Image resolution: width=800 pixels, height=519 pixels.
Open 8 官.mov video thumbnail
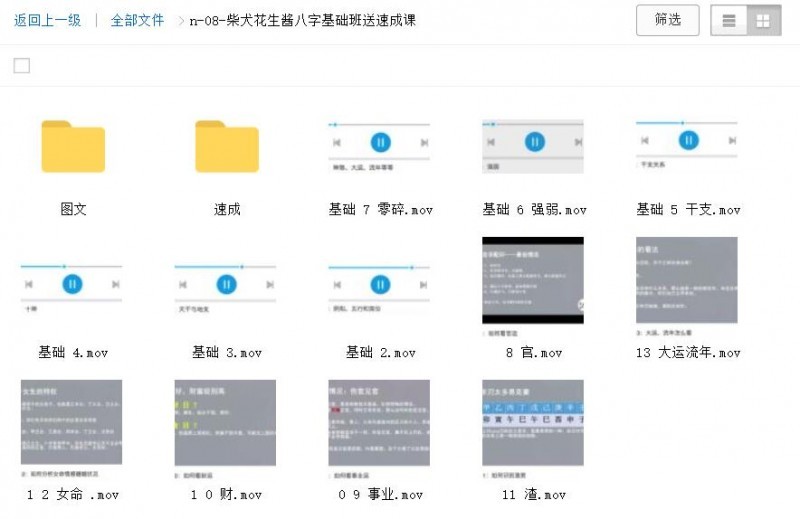533,280
